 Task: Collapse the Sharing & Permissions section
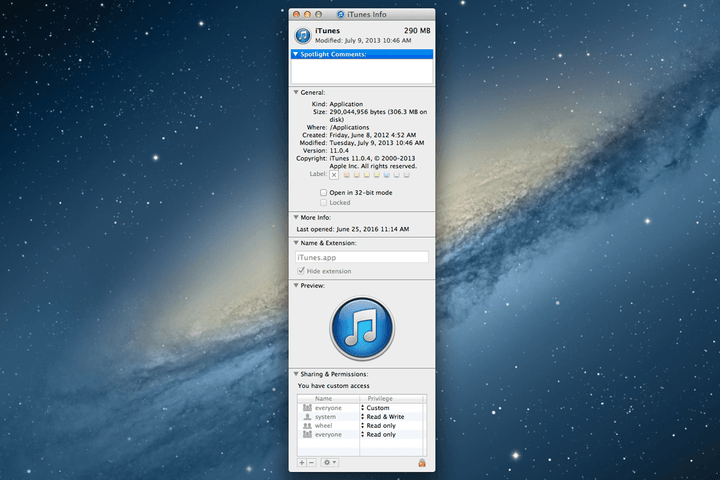pyautogui.click(x=296, y=374)
